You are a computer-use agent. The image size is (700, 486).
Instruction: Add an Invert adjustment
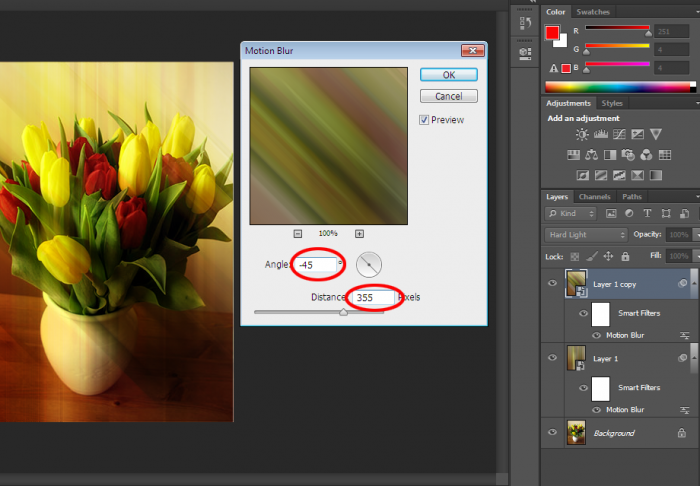[583, 175]
